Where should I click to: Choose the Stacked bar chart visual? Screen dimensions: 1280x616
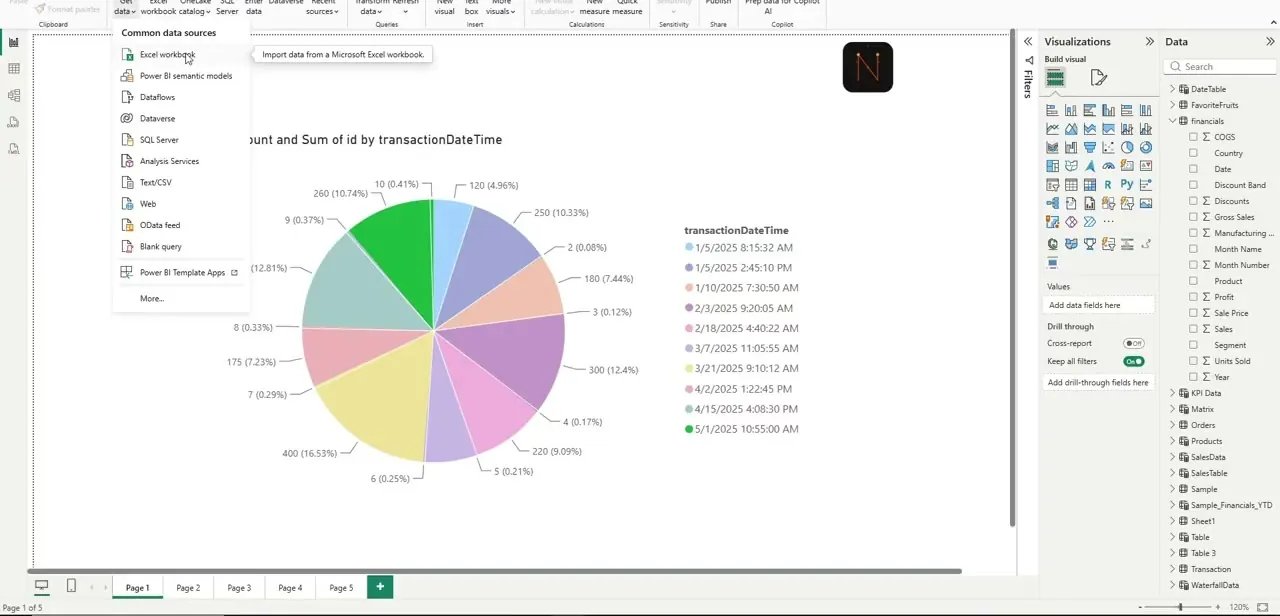point(1052,110)
